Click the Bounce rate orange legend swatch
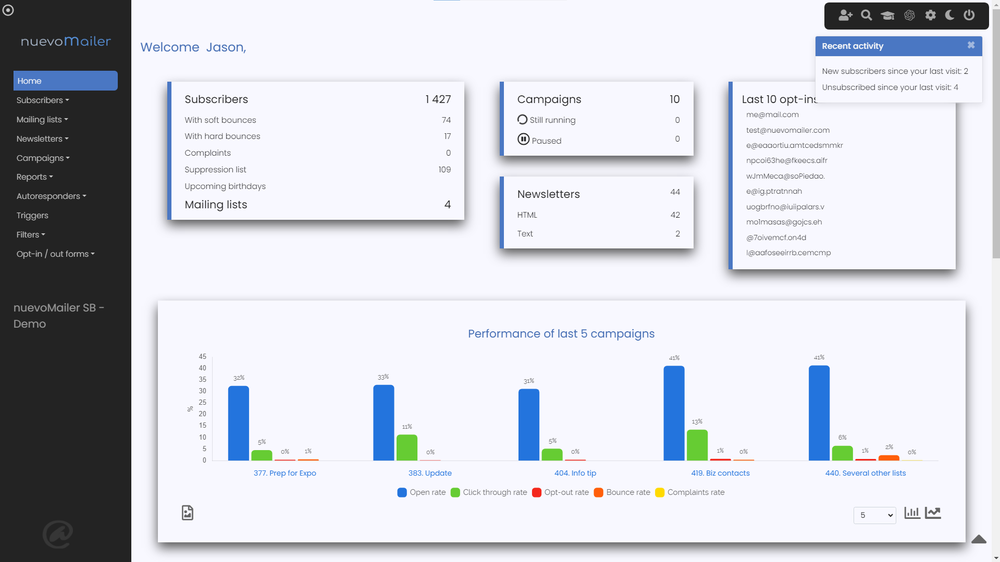Viewport: 1000px width, 562px height. 598,492
